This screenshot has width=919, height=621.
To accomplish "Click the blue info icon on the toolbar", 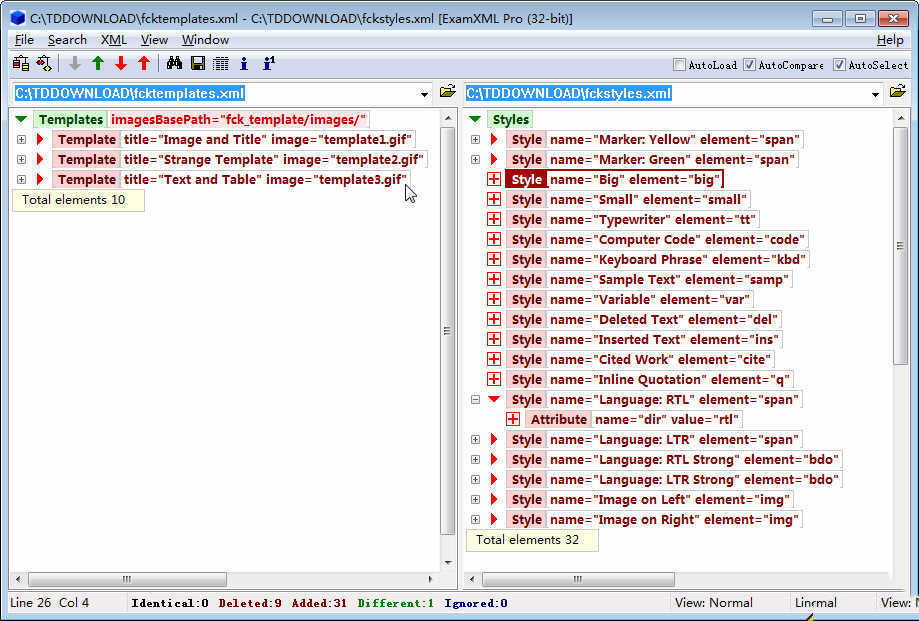I will (243, 62).
